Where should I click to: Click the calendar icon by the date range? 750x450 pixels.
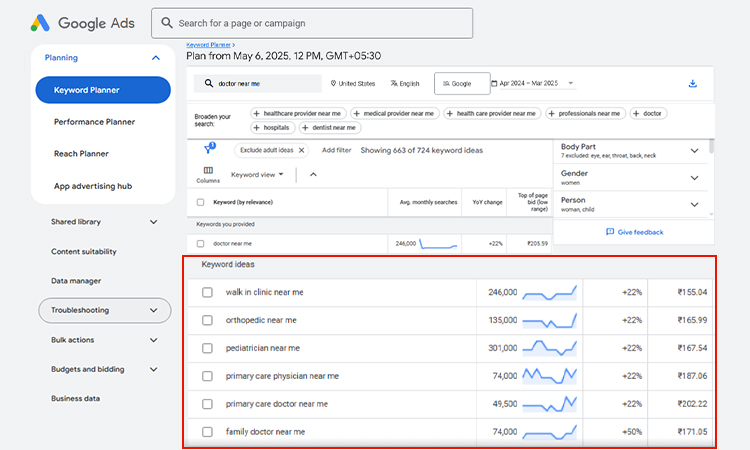click(494, 83)
